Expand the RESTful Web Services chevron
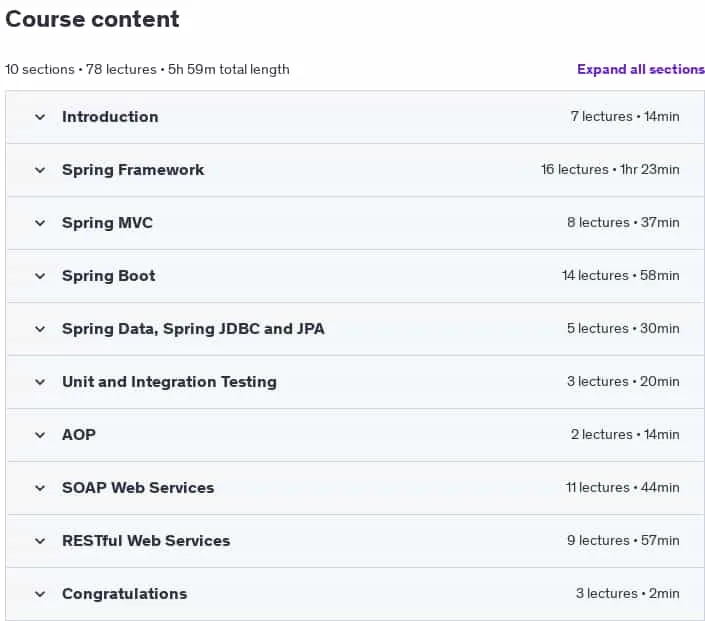705x621 pixels. click(x=40, y=541)
